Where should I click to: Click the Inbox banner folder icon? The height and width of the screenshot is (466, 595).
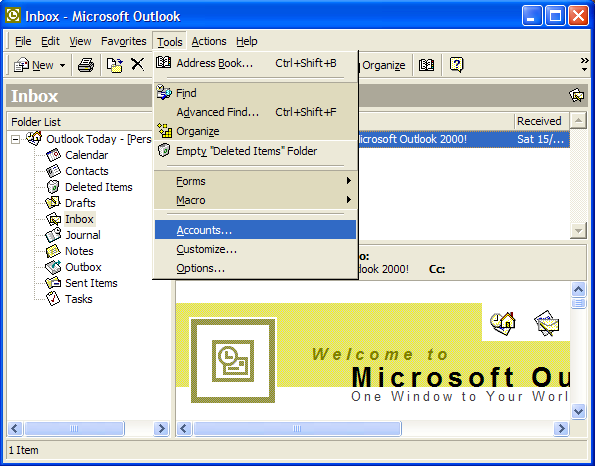tap(576, 95)
